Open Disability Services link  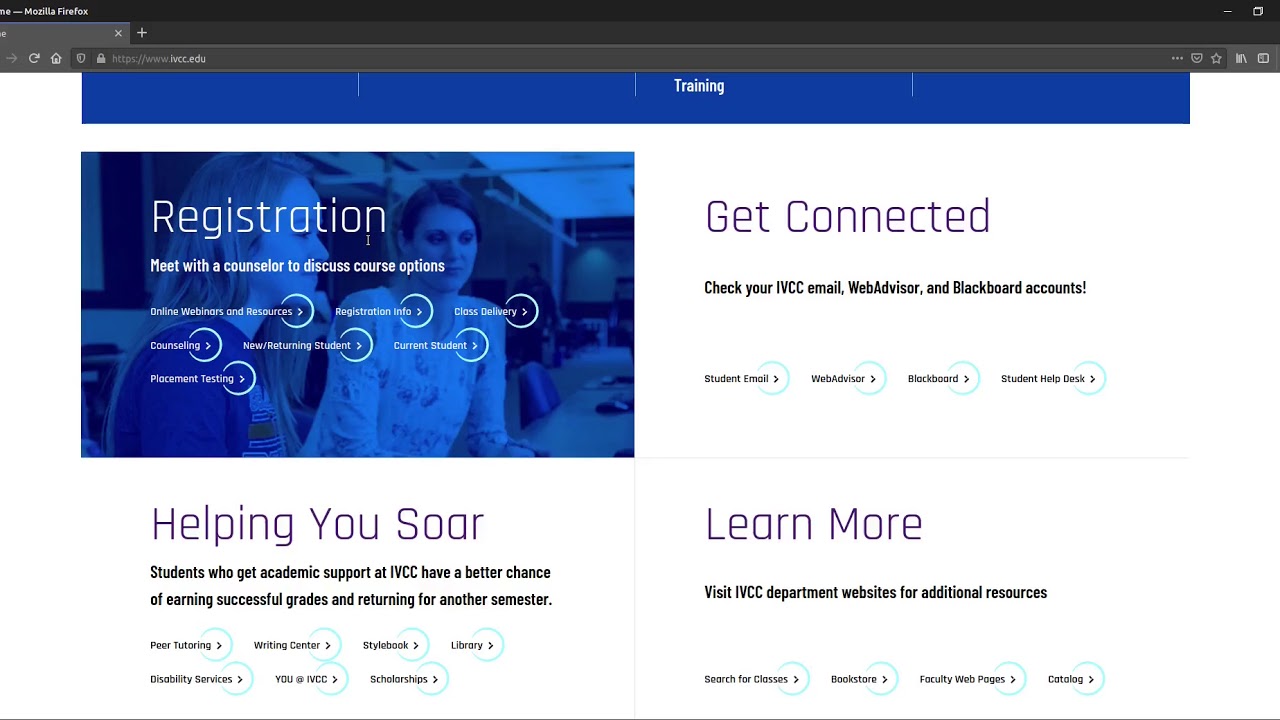coord(200,679)
